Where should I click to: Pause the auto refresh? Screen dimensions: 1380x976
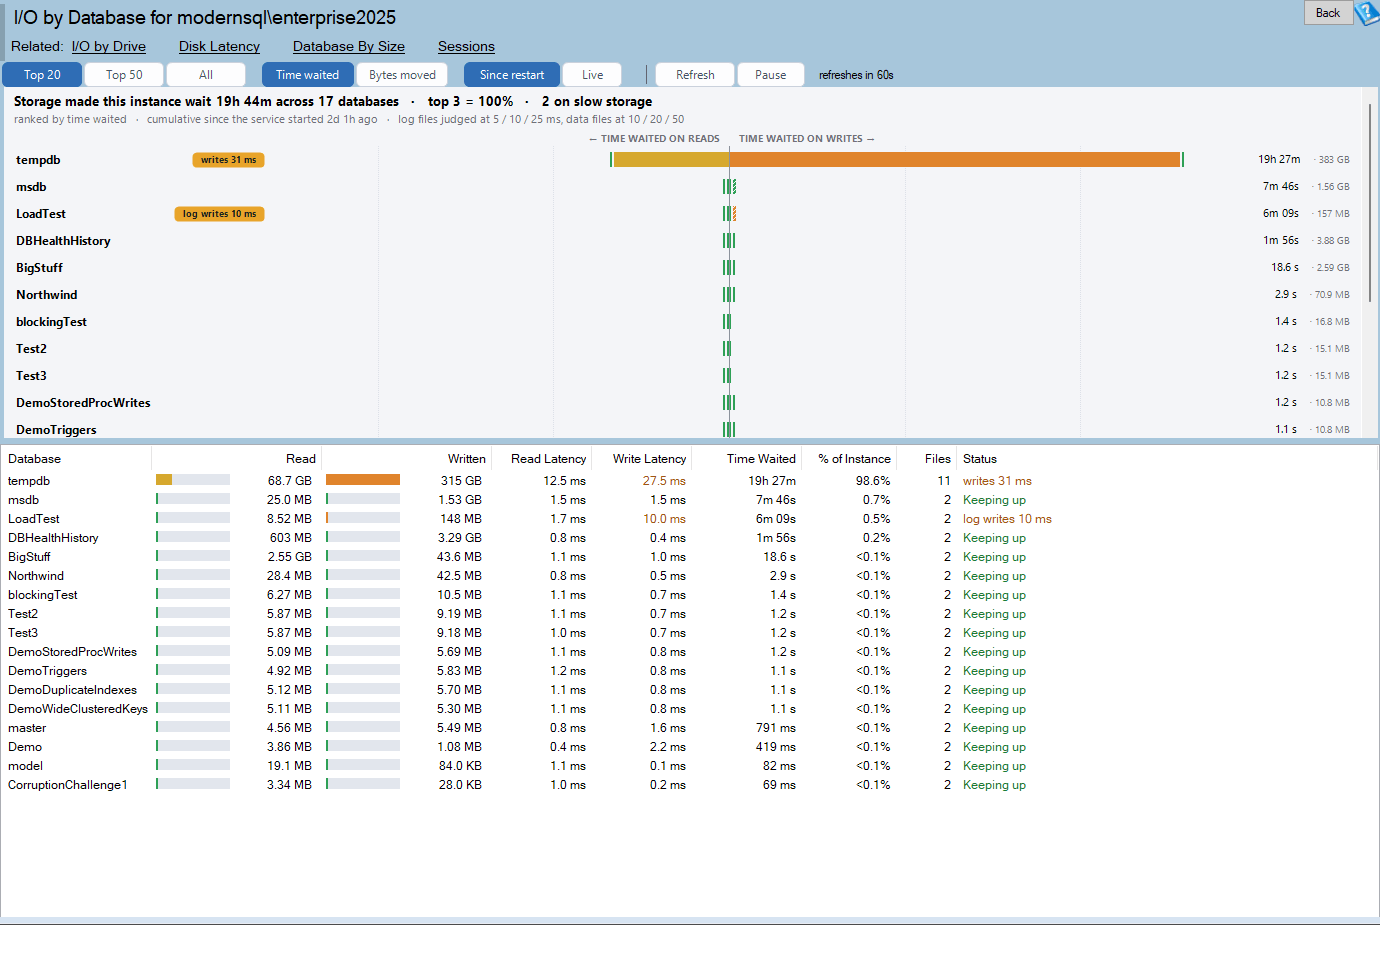point(770,75)
